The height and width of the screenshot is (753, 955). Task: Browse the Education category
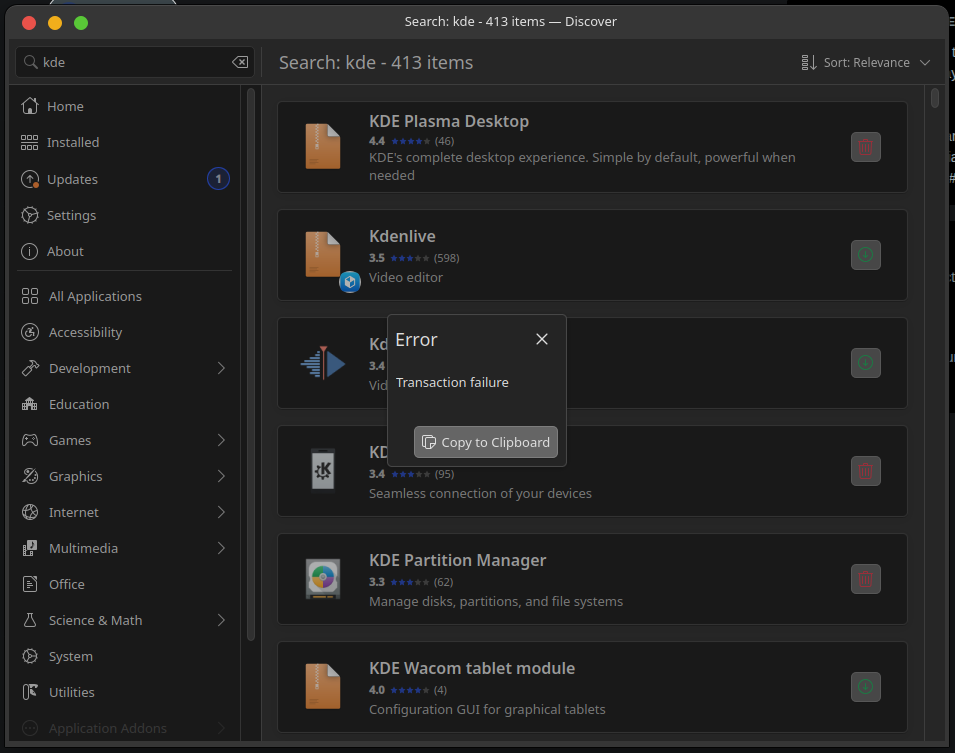click(x=125, y=404)
